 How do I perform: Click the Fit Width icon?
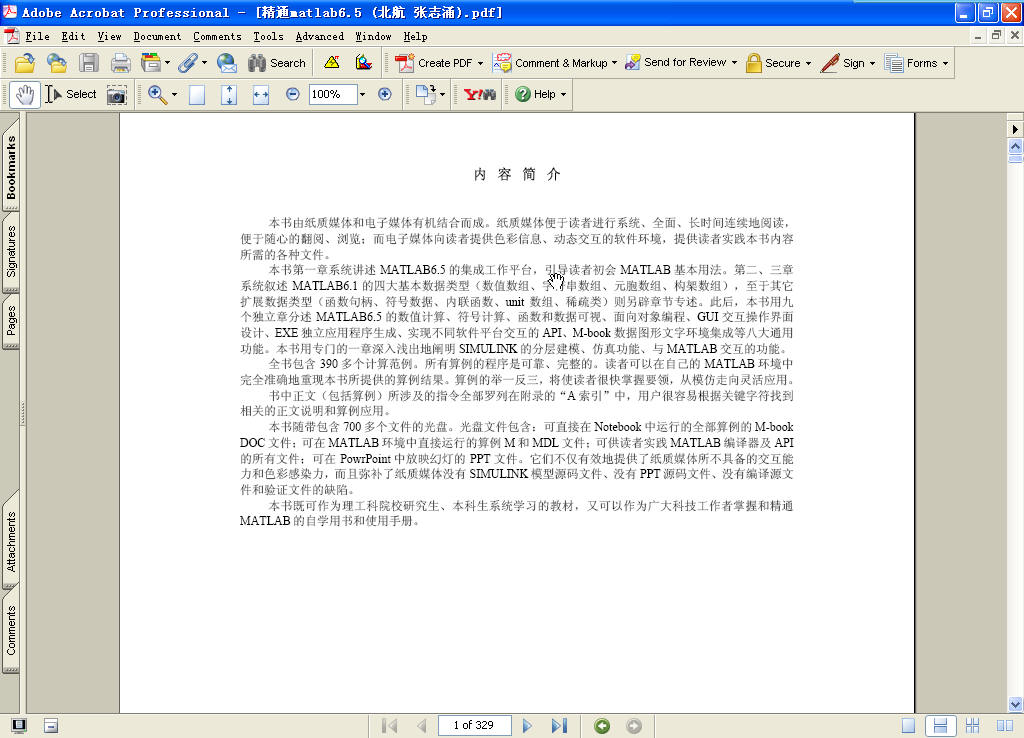coord(261,95)
